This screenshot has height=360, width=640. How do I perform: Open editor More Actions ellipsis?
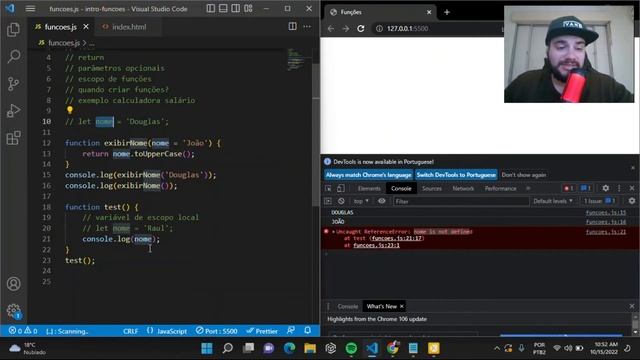point(307,27)
